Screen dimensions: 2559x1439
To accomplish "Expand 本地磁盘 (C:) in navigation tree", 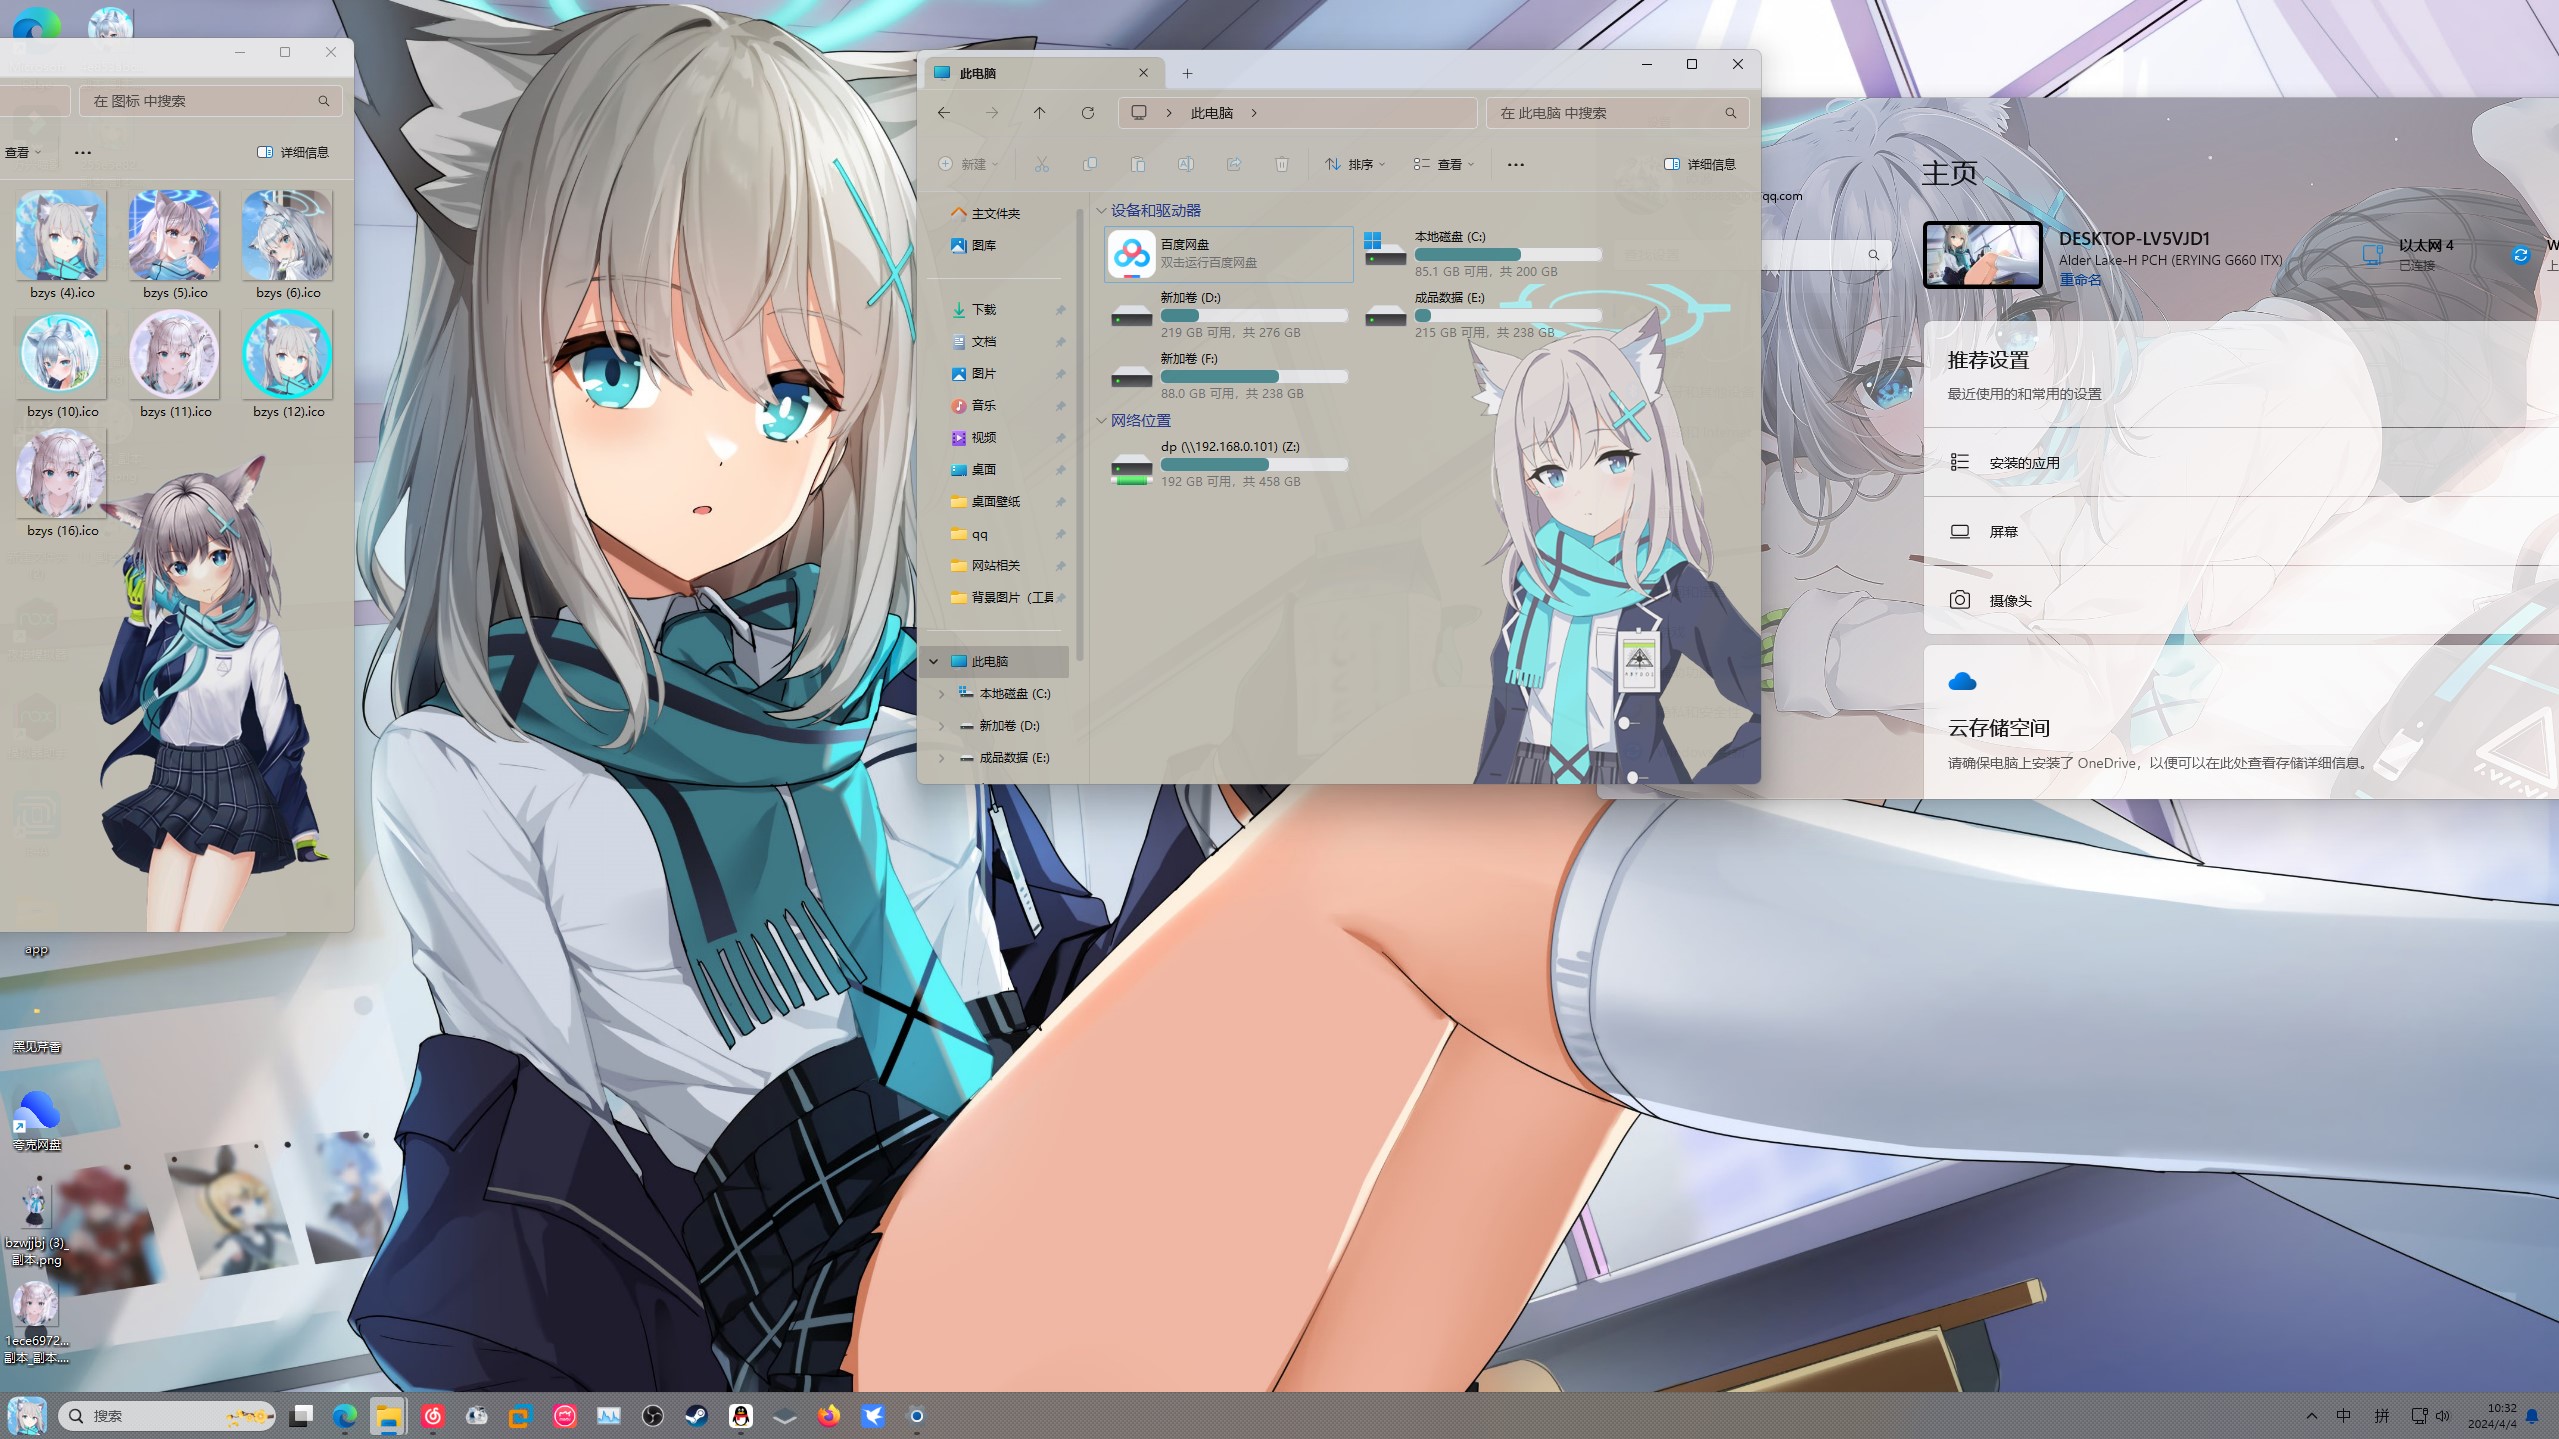I will coord(941,693).
